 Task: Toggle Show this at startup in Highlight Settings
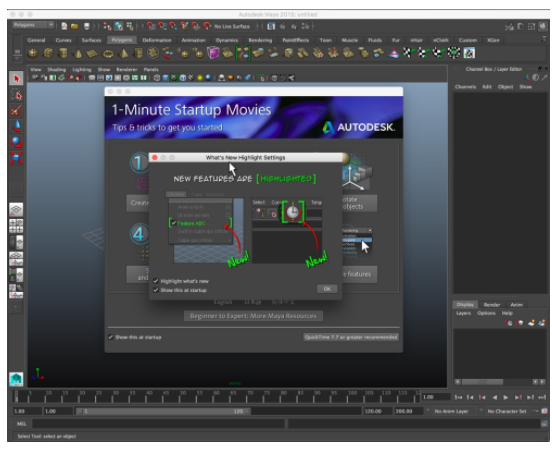[156, 290]
